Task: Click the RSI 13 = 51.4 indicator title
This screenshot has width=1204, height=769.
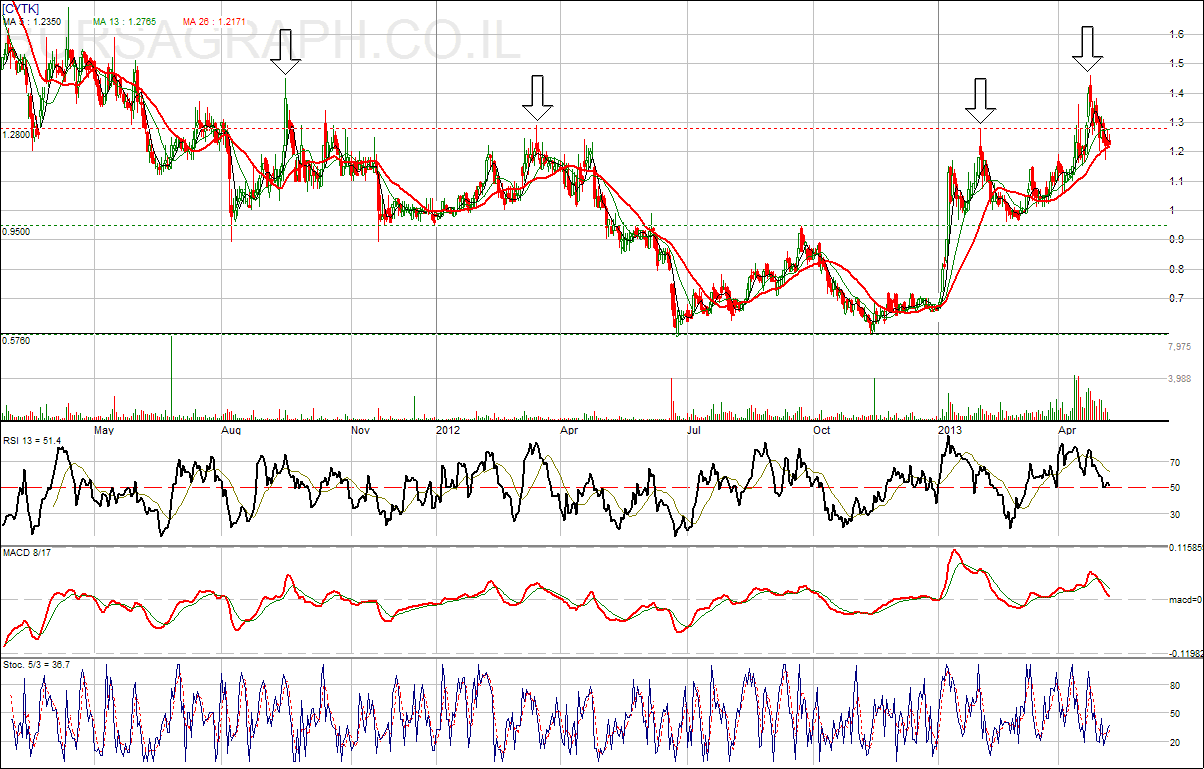Action: point(32,441)
